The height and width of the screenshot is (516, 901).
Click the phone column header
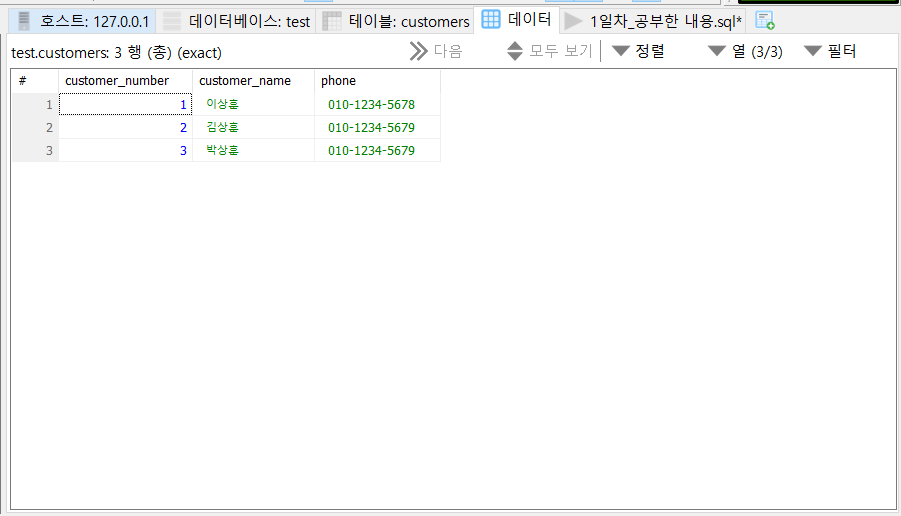(378, 81)
